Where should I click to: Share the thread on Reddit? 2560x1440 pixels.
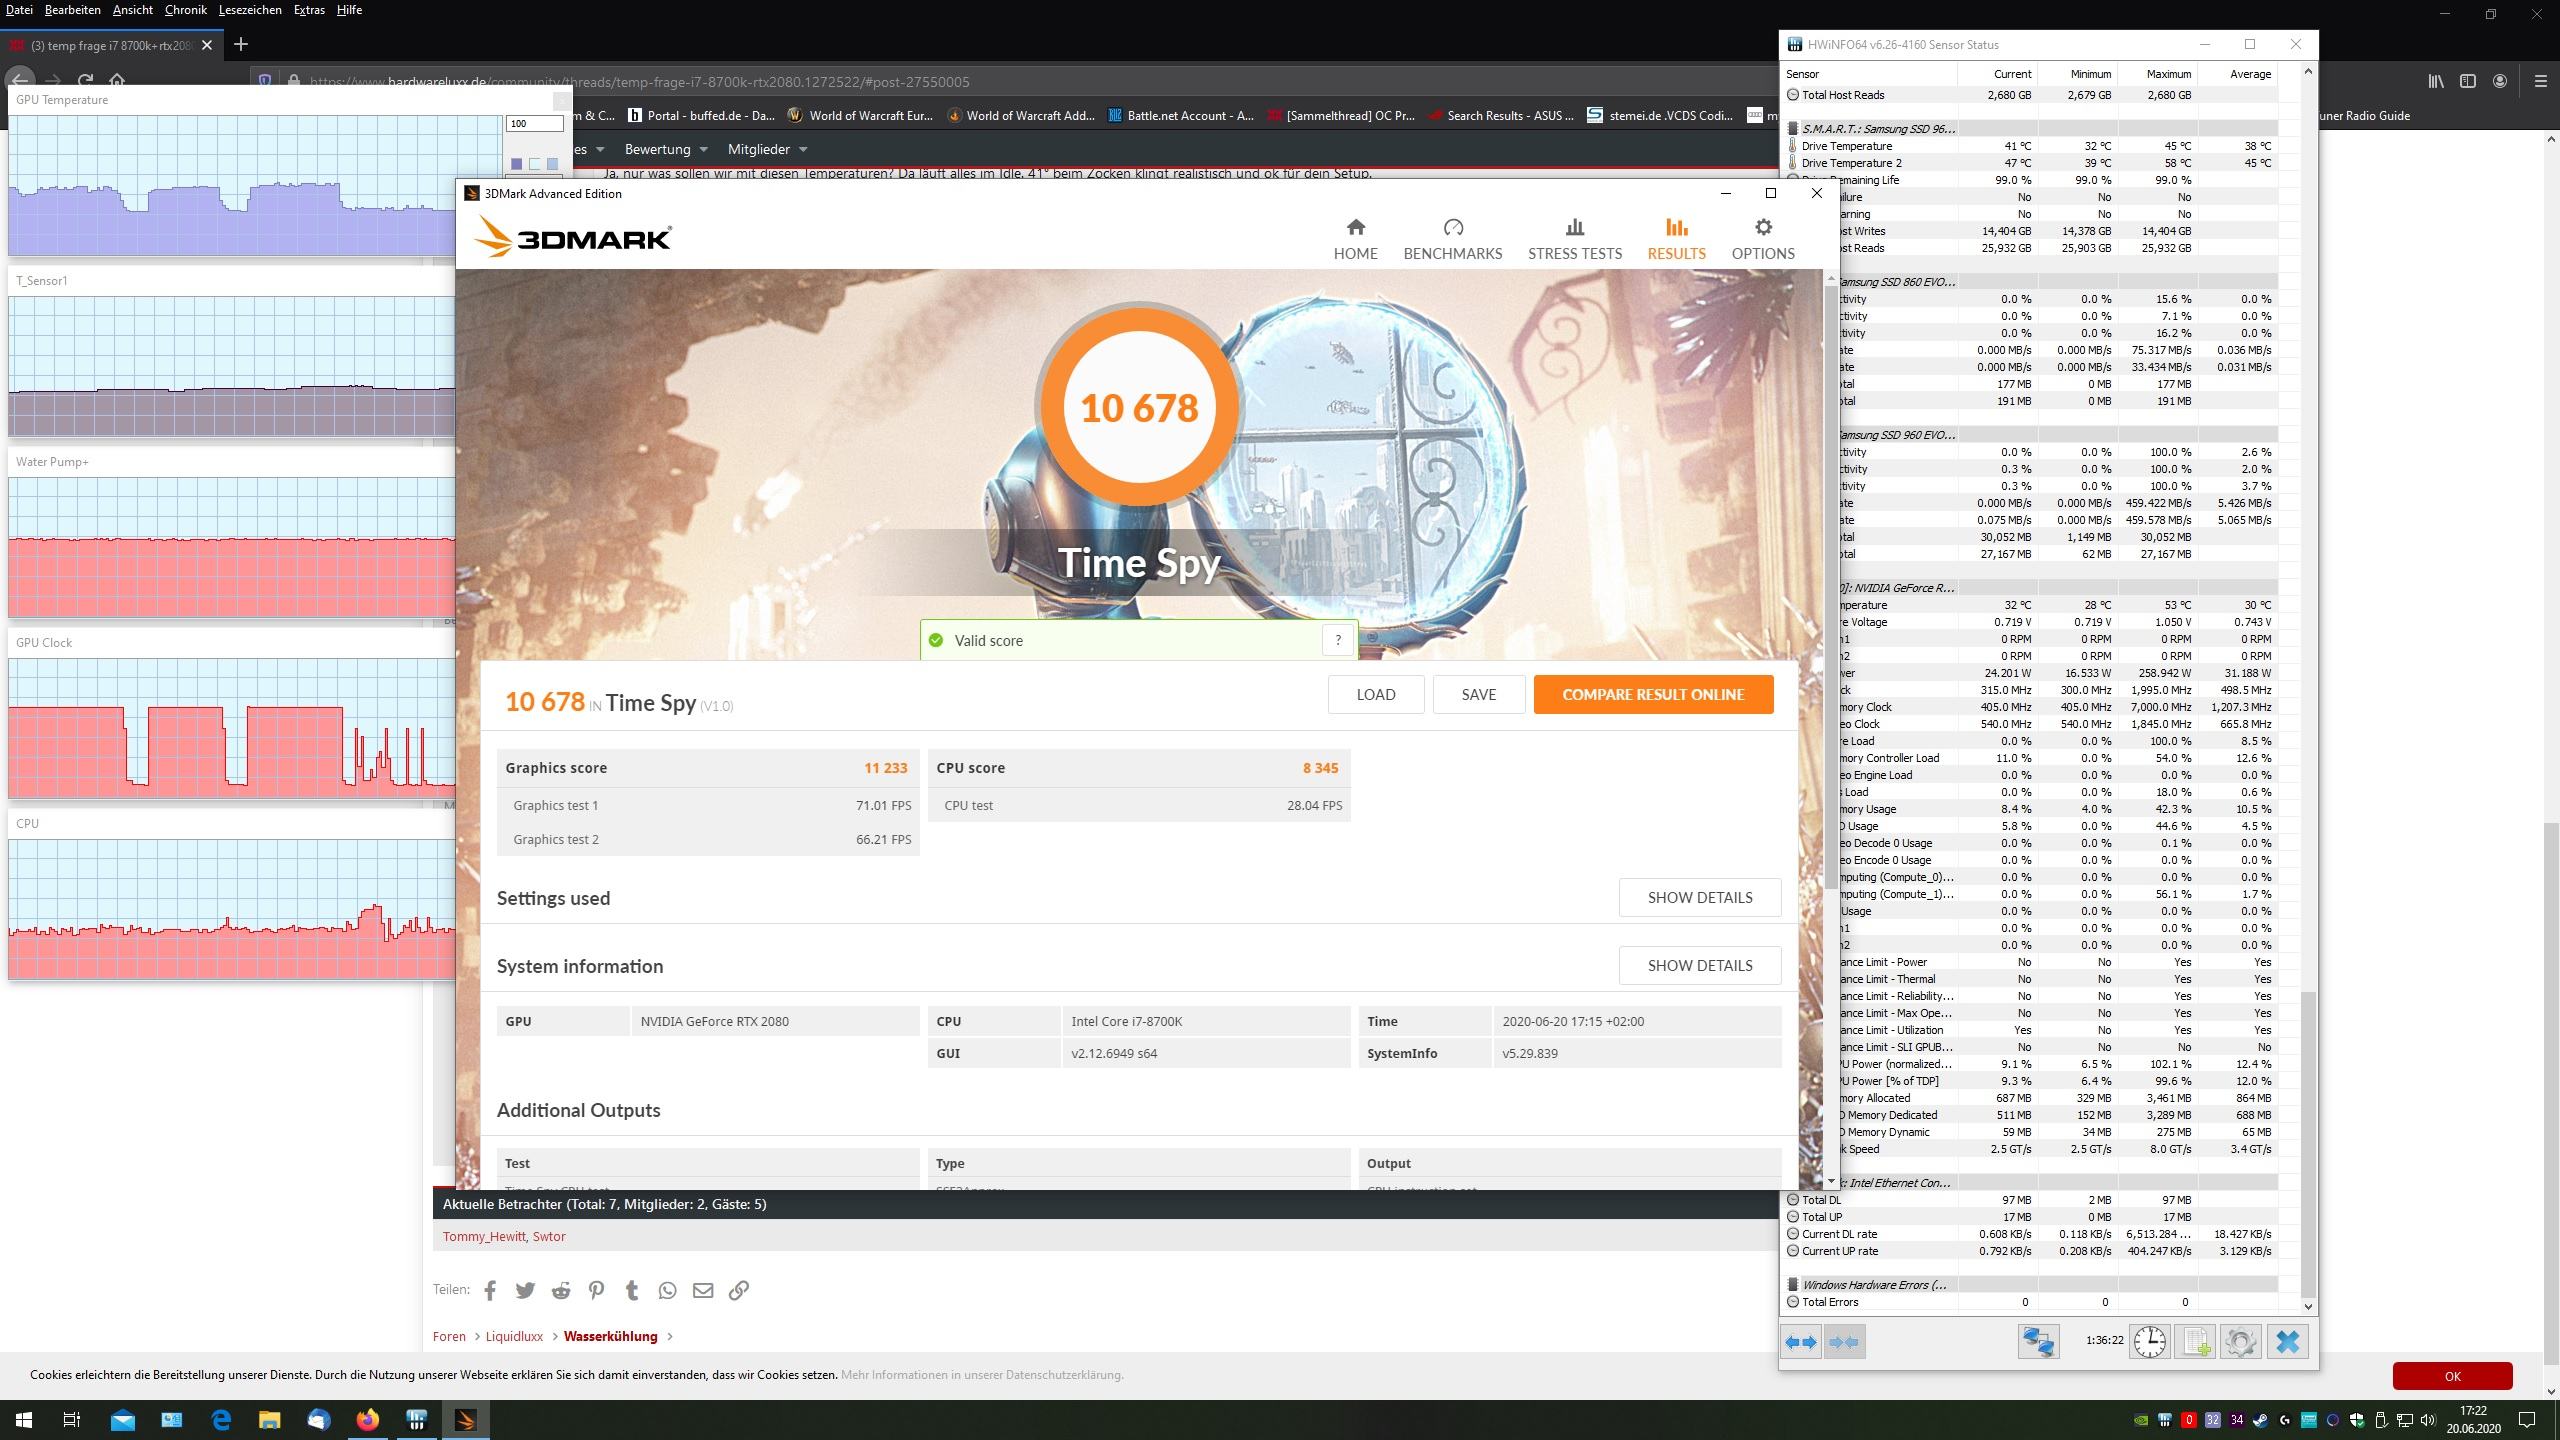[561, 1290]
